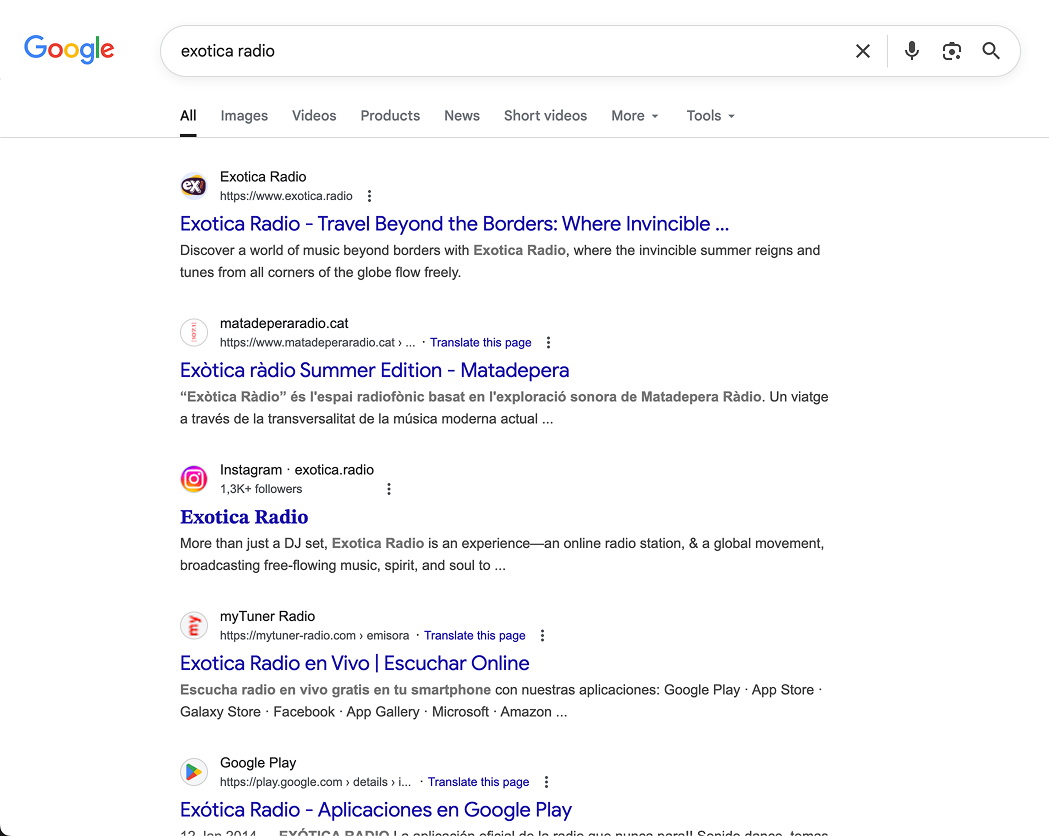
Task: Translate the myTuner Radio page
Action: (474, 635)
